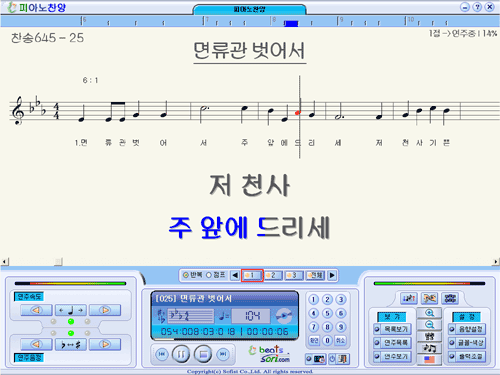
Task: Click measure 10 on the top ruler
Action: click(x=411, y=20)
